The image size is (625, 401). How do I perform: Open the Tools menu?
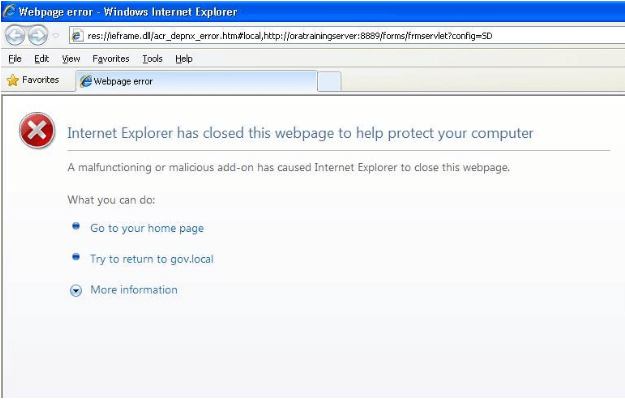tap(152, 59)
